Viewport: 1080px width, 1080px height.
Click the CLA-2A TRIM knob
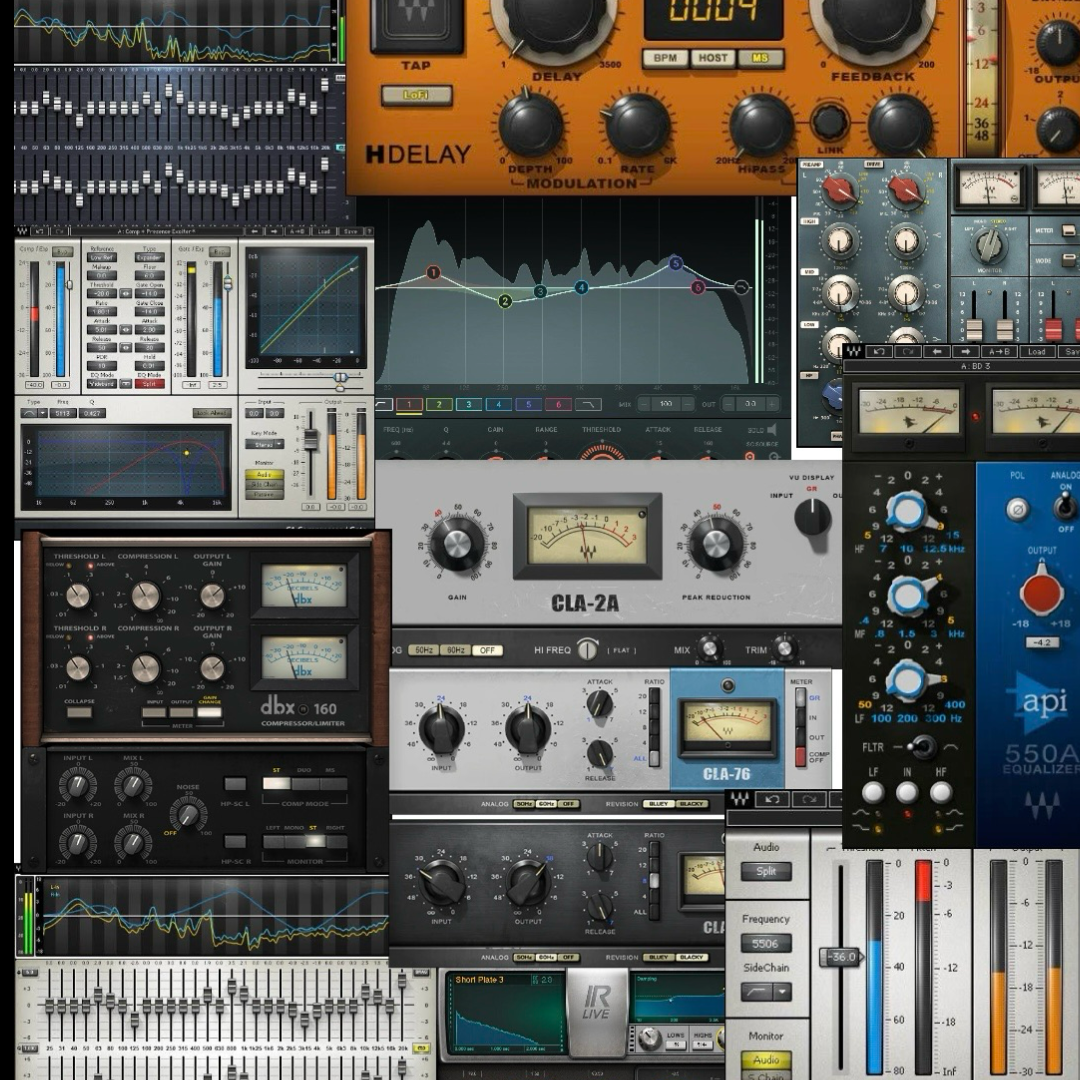pyautogui.click(x=784, y=649)
